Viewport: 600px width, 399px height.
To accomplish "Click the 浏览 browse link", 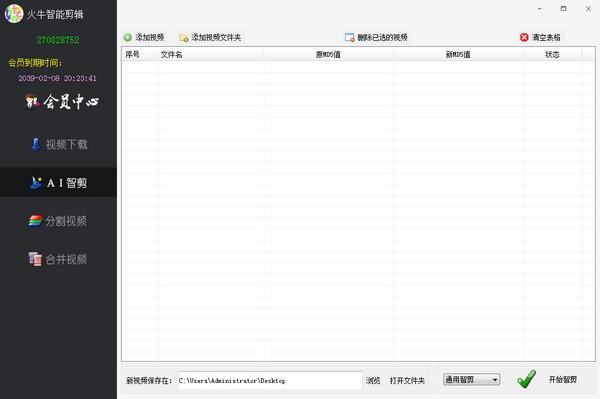I will point(373,380).
